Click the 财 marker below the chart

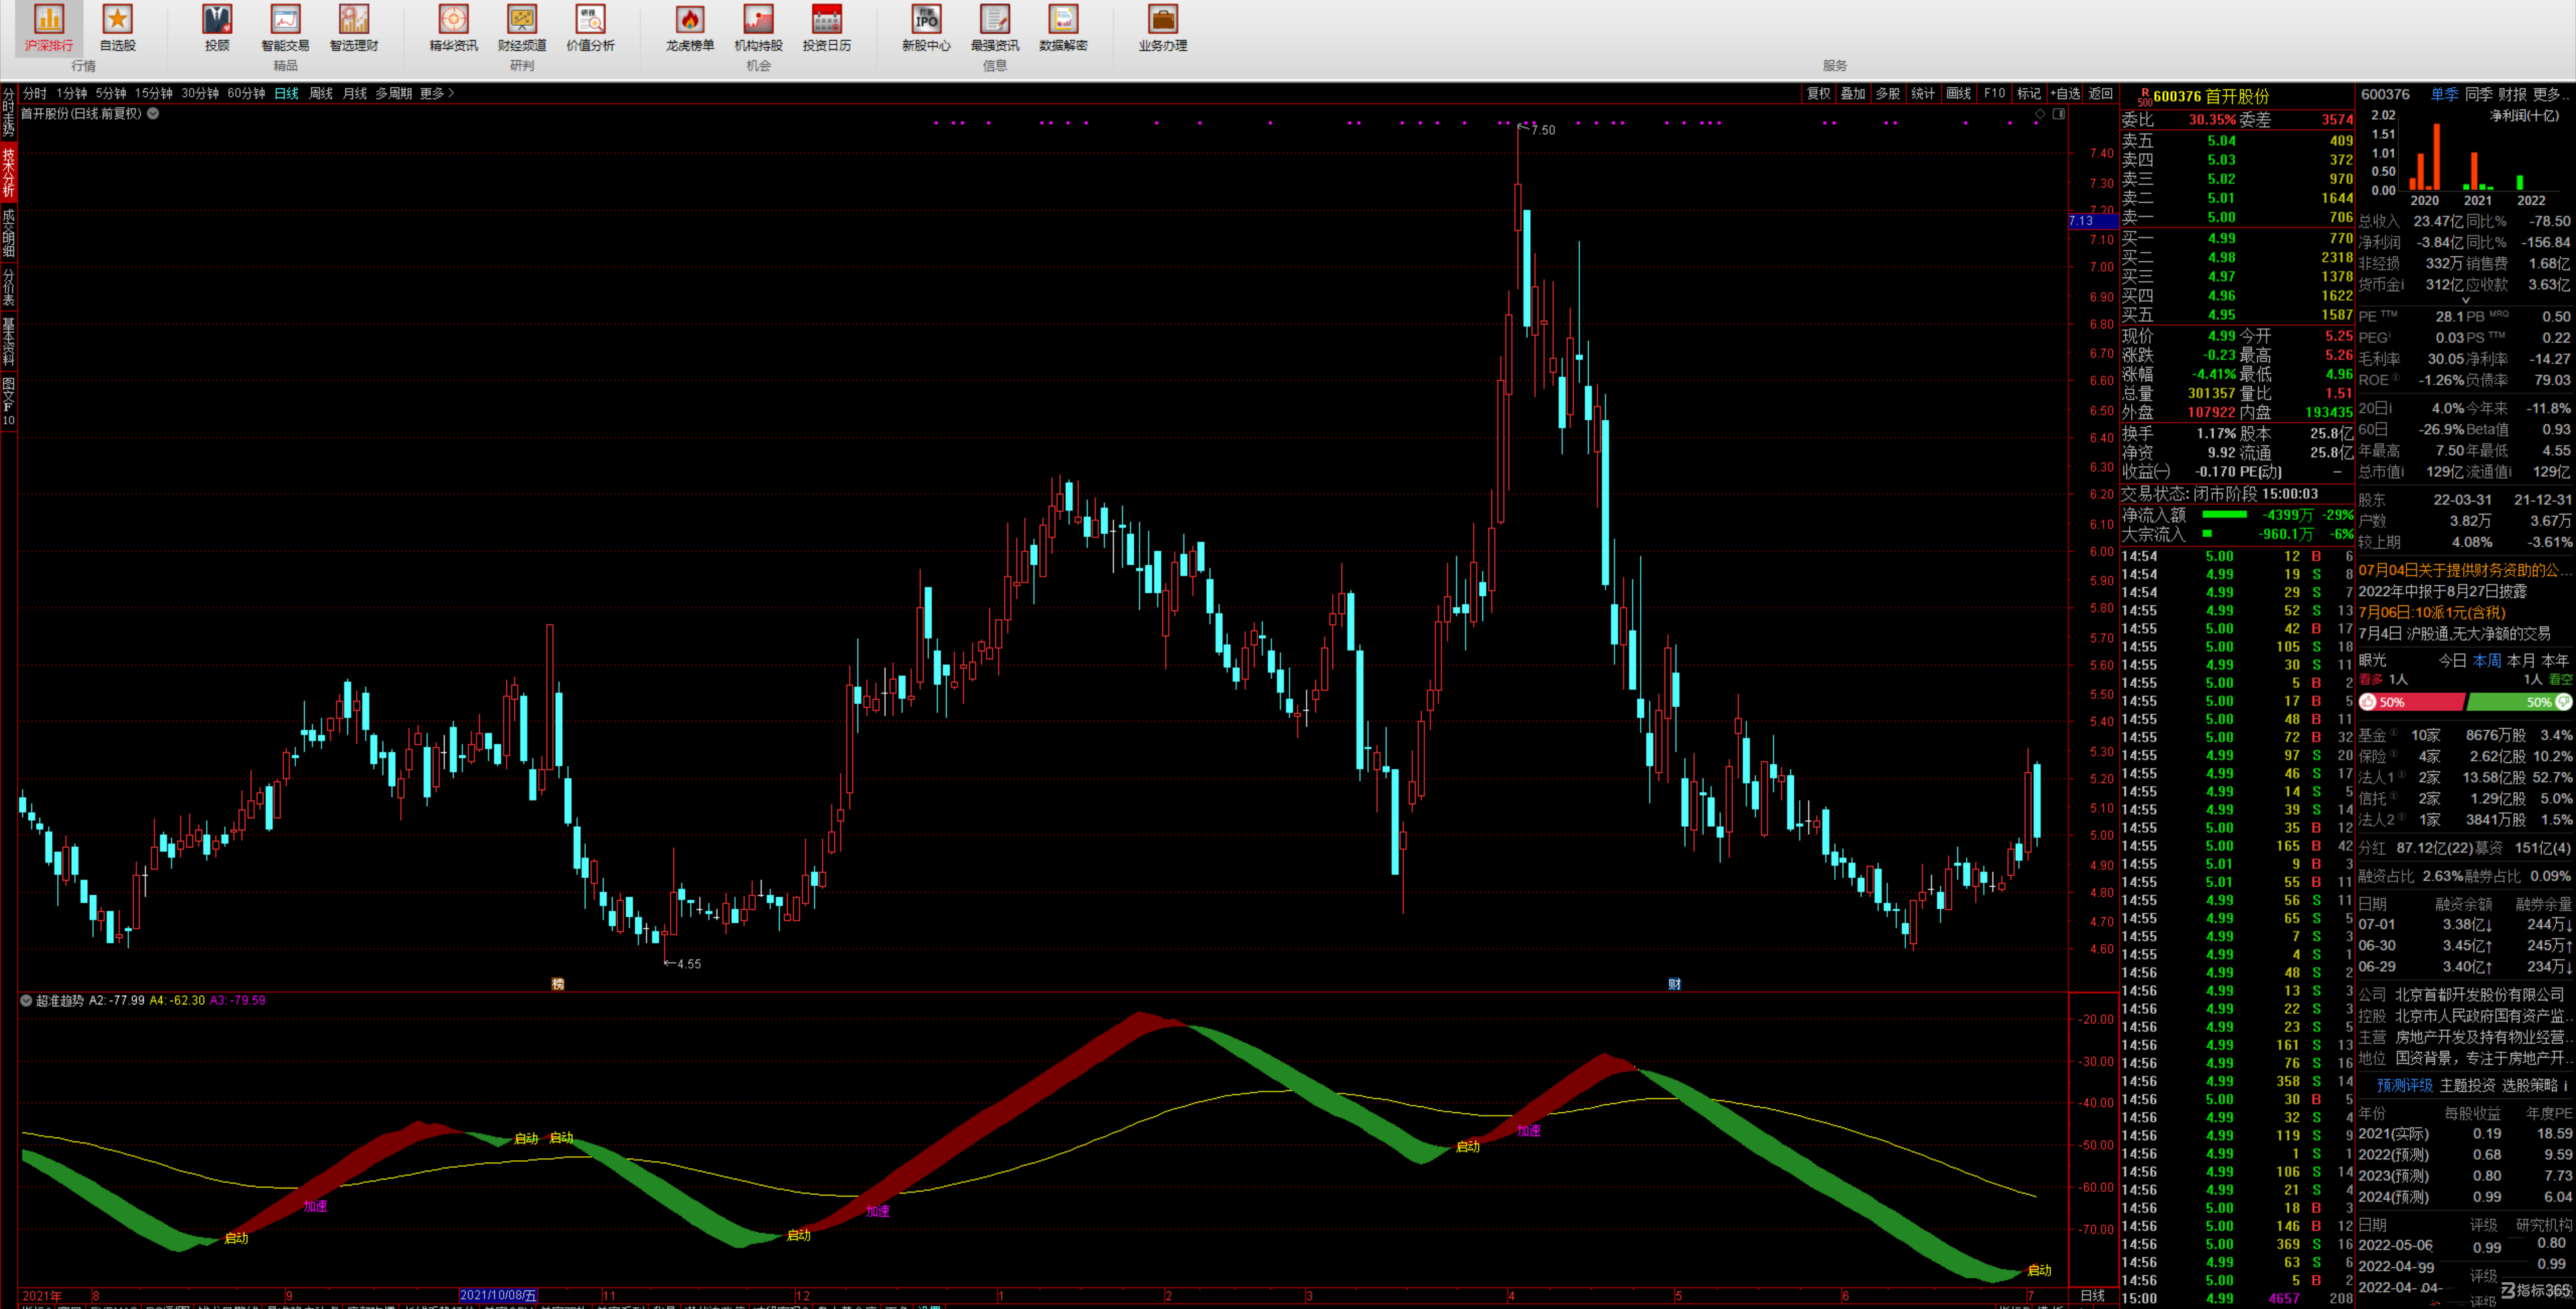pos(1674,984)
